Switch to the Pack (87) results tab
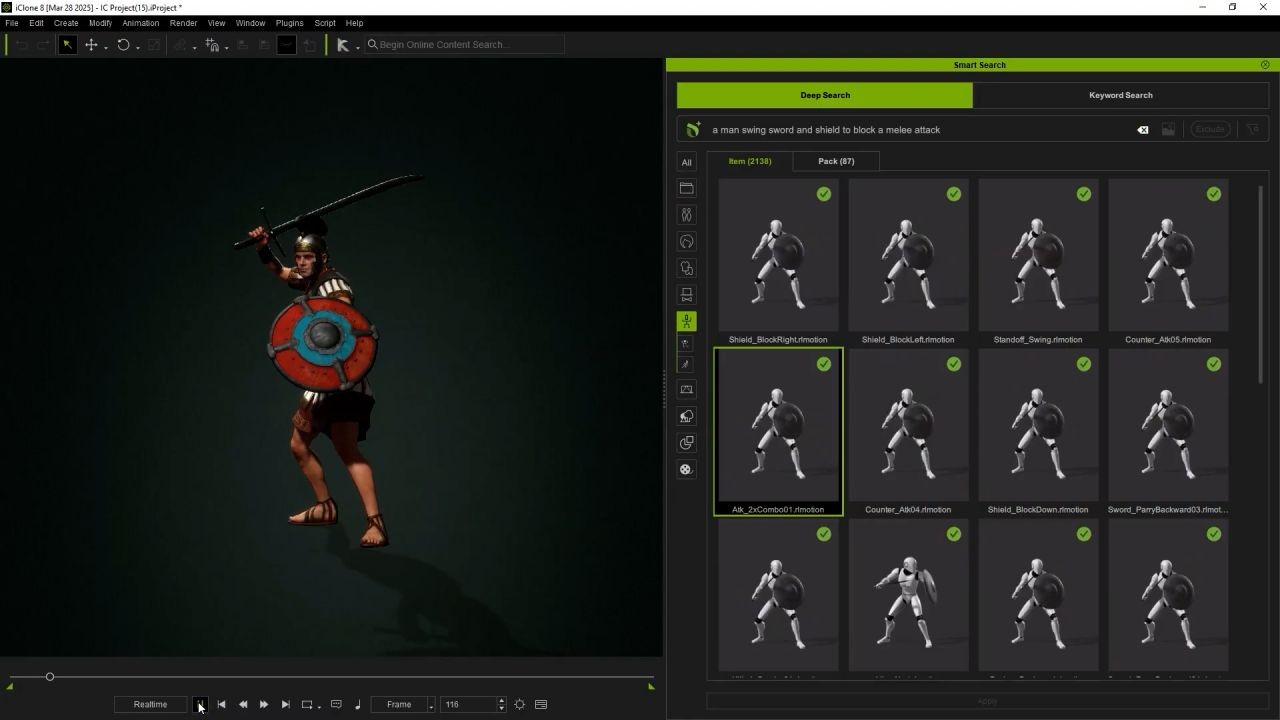The image size is (1280, 720). tap(836, 161)
